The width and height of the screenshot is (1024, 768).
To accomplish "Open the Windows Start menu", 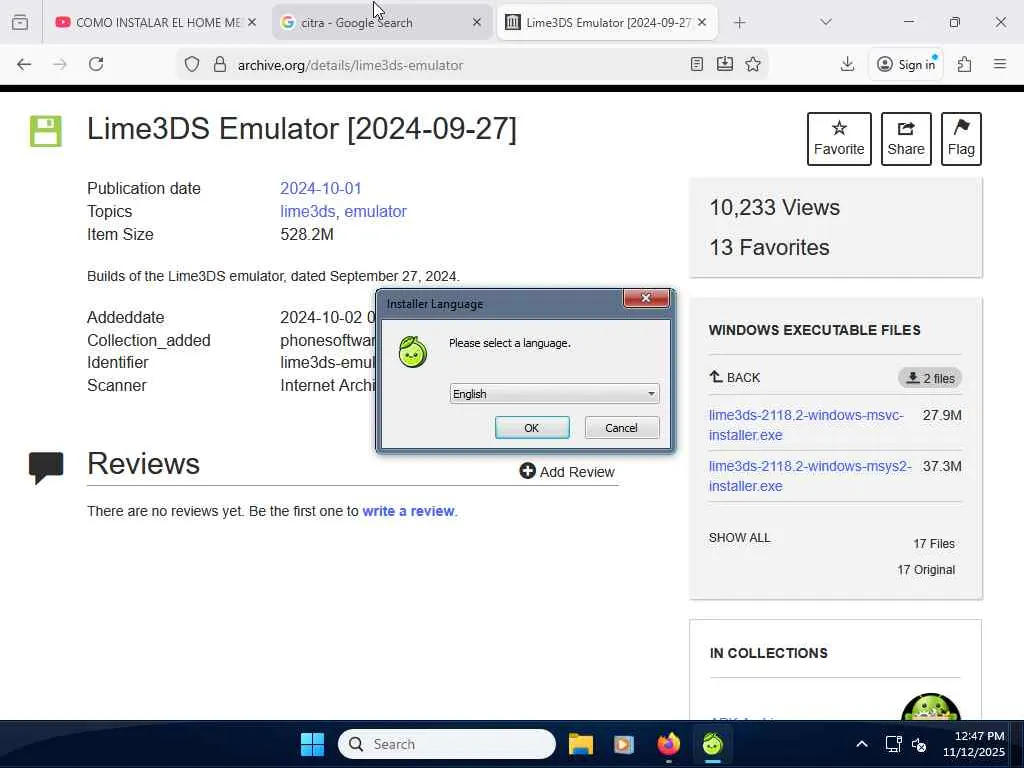I will 312,744.
